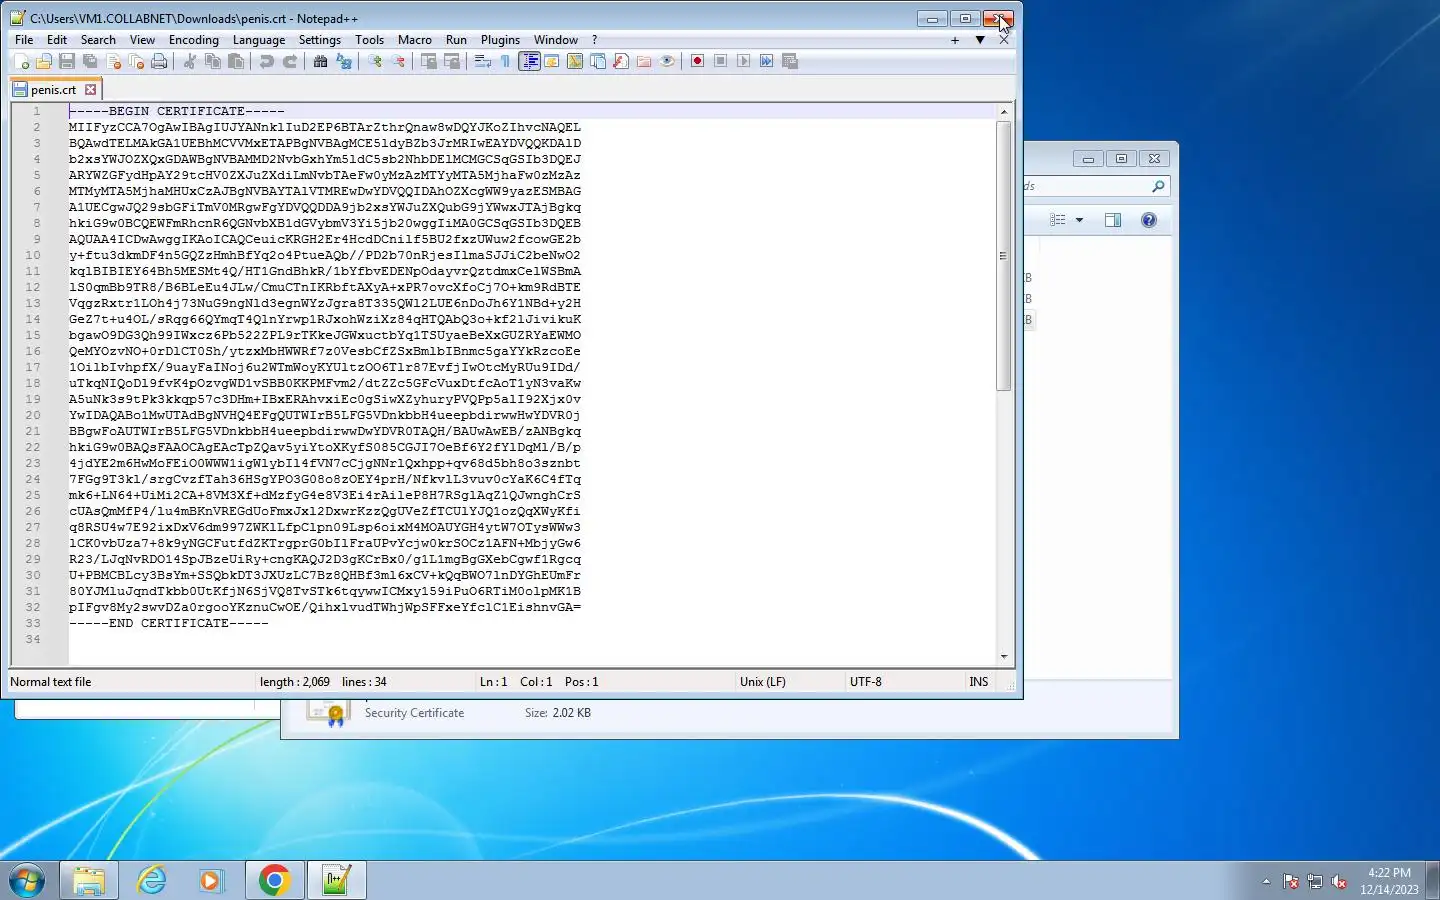Click Explorer change-view icon
The image size is (1440, 900).
tap(1058, 220)
